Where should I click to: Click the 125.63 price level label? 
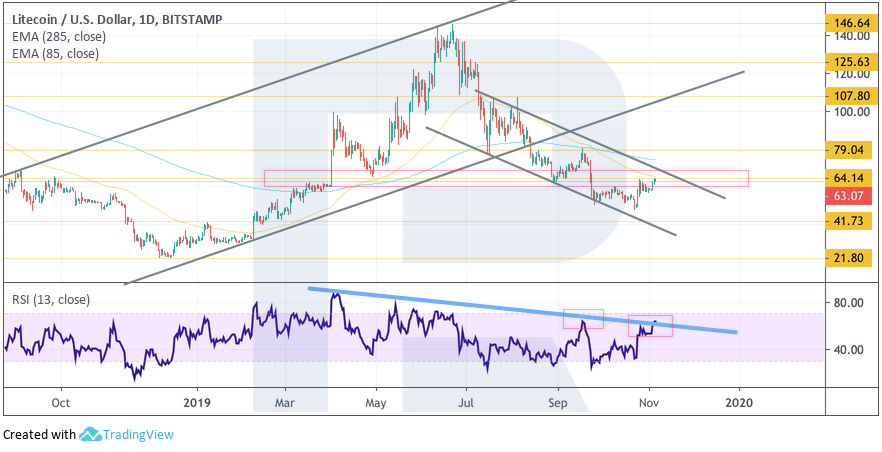852,61
